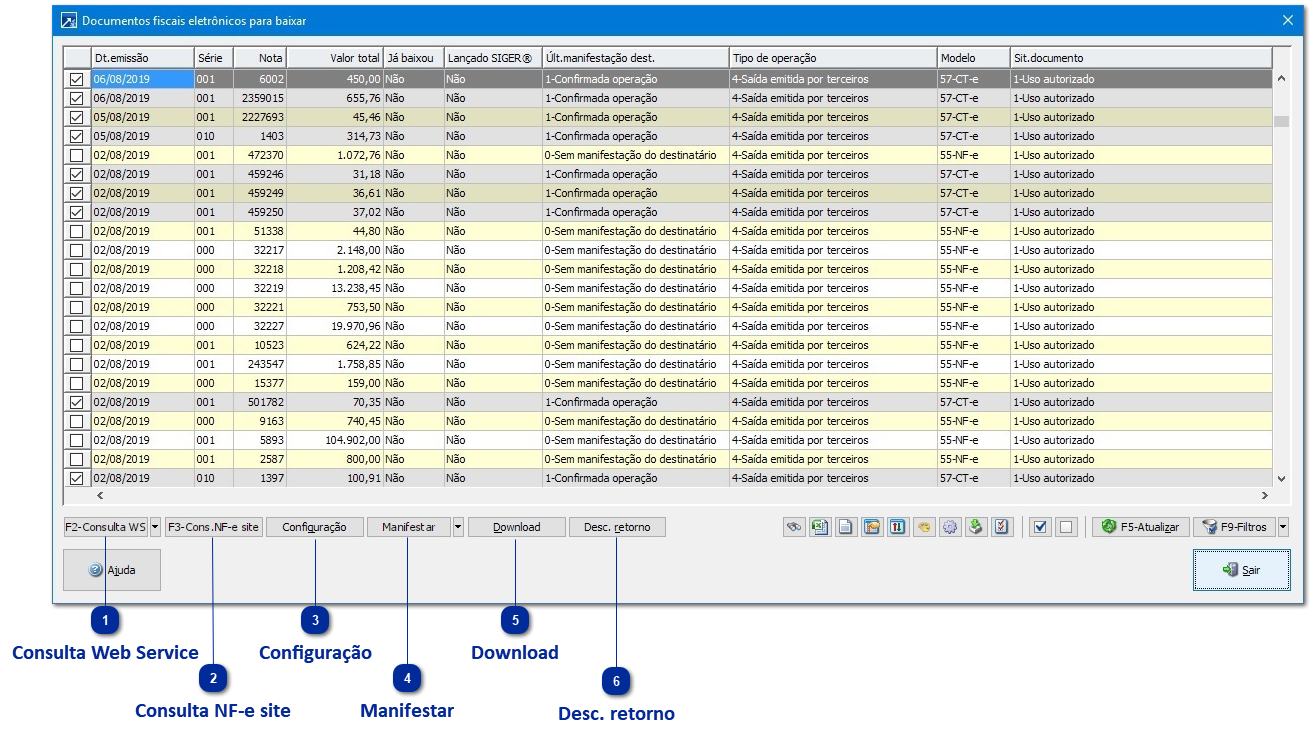Check the box for nota 472370
The width and height of the screenshot is (1313, 742).
pos(76,155)
